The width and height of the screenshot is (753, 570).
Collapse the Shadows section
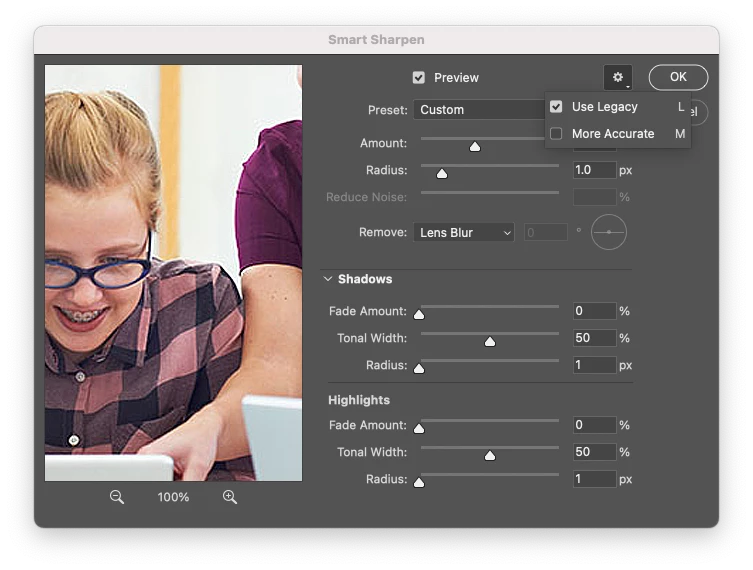pyautogui.click(x=328, y=279)
